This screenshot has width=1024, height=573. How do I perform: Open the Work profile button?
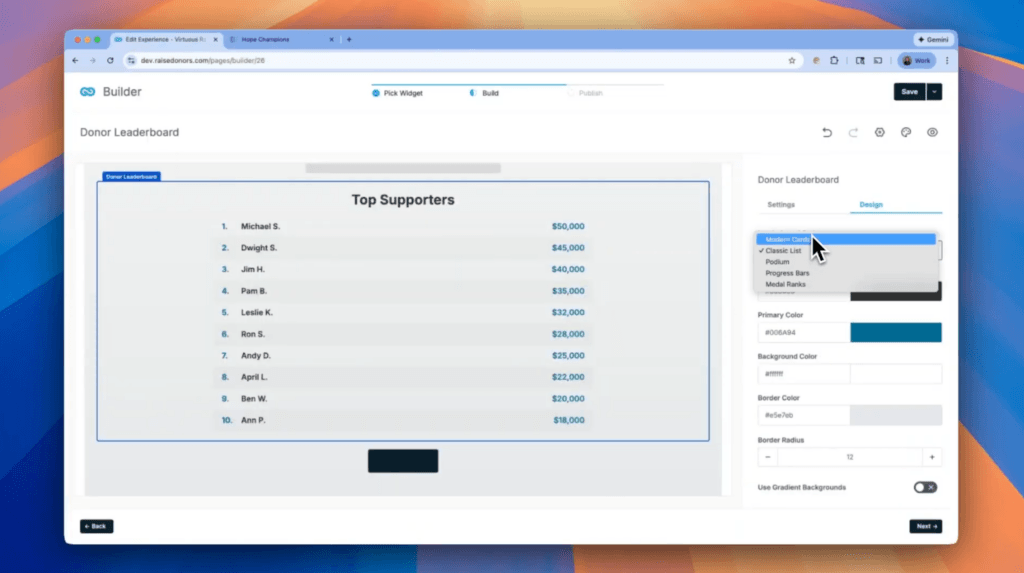point(916,60)
